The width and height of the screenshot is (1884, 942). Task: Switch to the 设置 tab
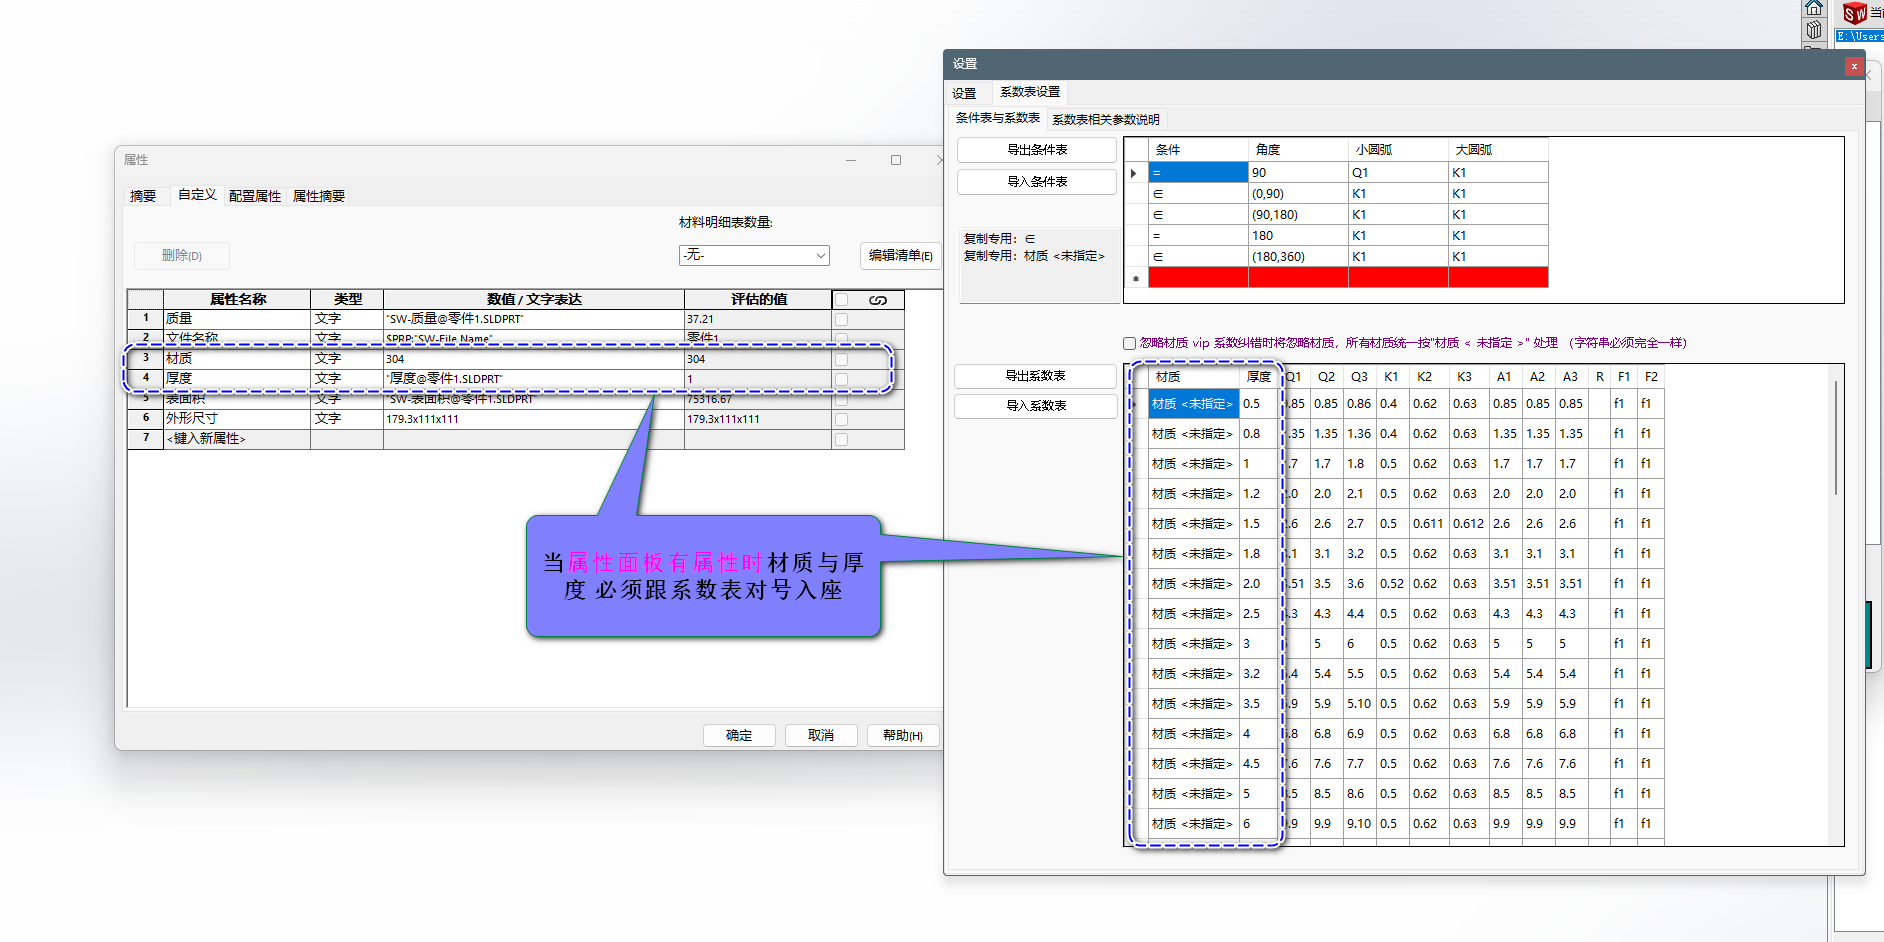(x=963, y=92)
